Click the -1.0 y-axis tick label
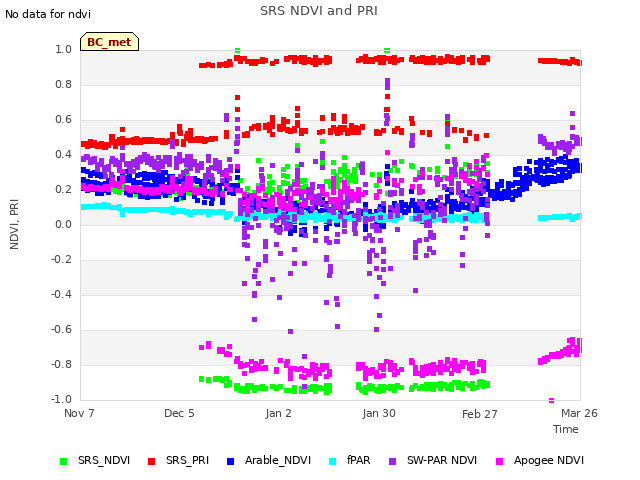Image resolution: width=640 pixels, height=480 pixels. point(62,399)
